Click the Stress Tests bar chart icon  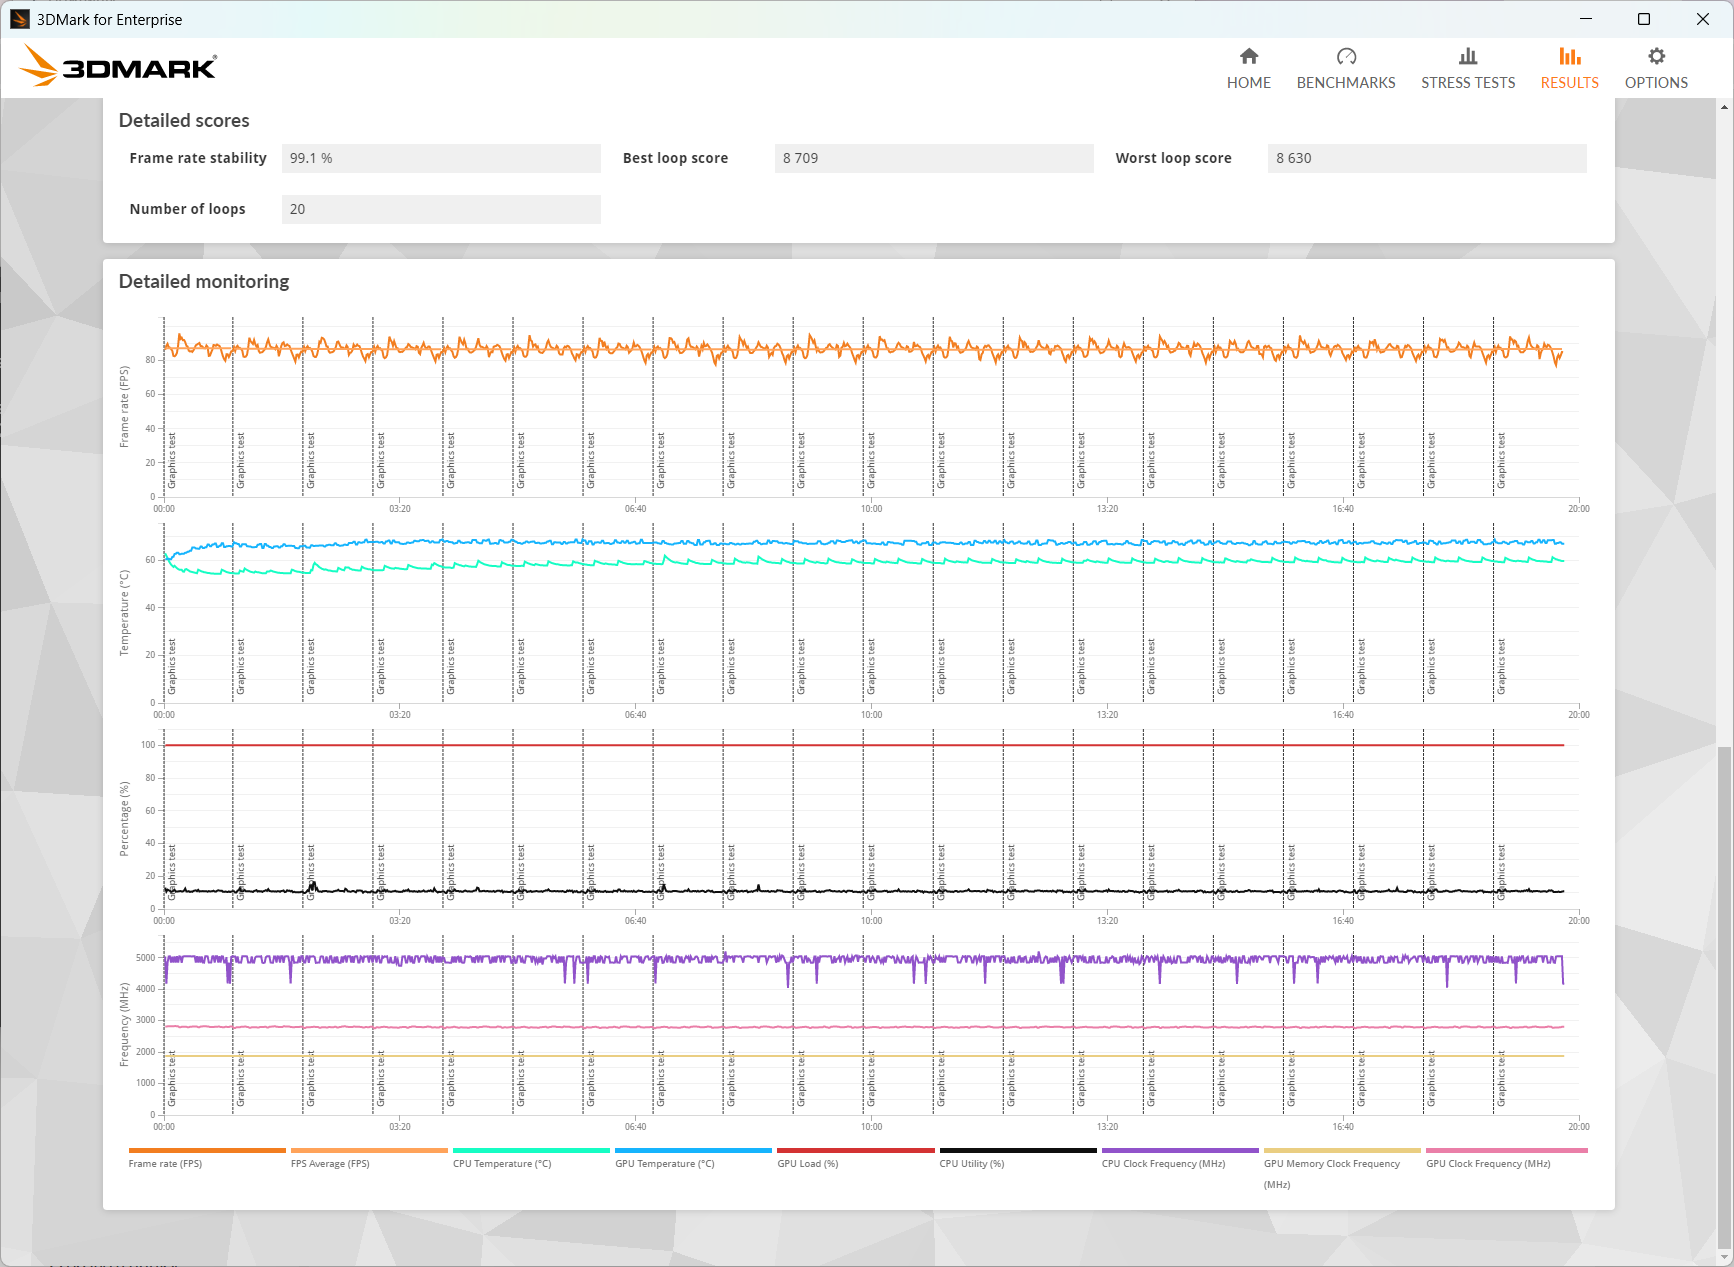pyautogui.click(x=1467, y=57)
